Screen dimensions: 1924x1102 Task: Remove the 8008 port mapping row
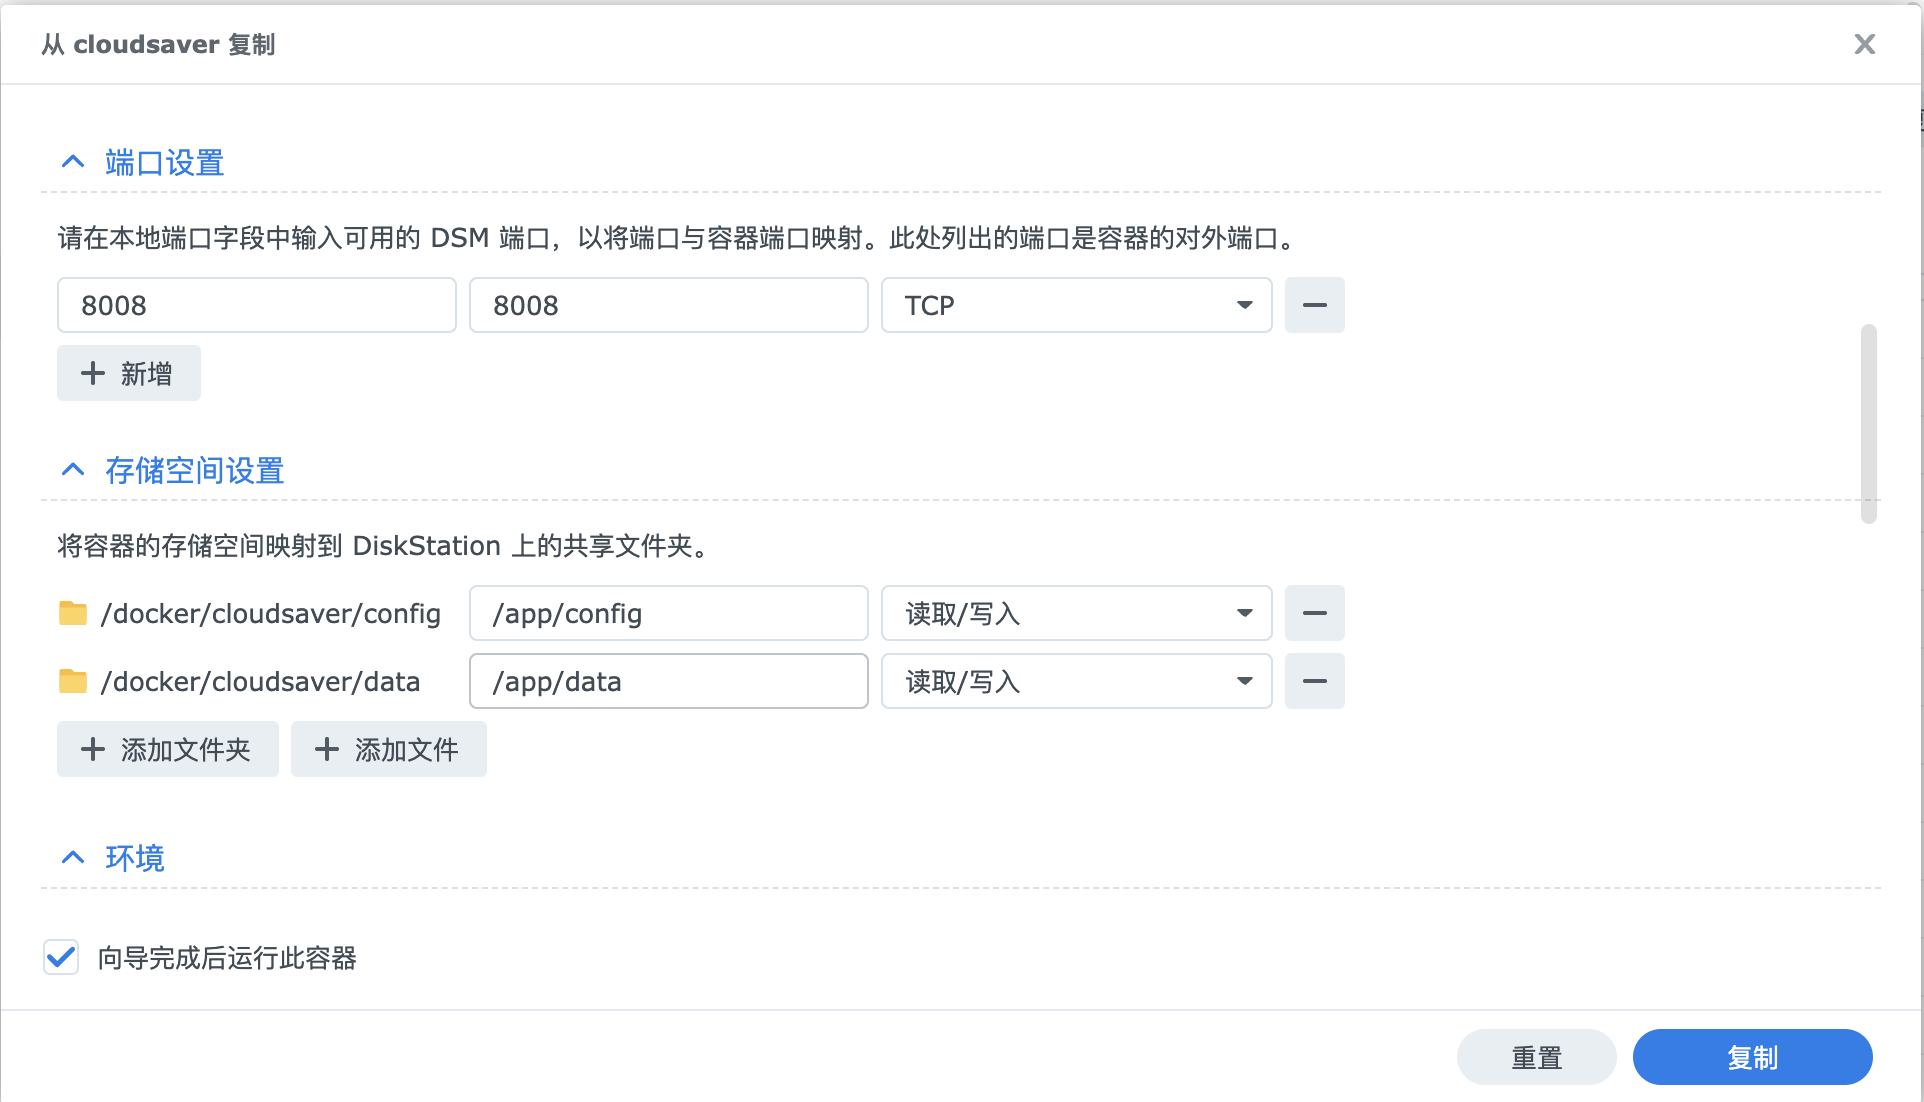(x=1314, y=305)
